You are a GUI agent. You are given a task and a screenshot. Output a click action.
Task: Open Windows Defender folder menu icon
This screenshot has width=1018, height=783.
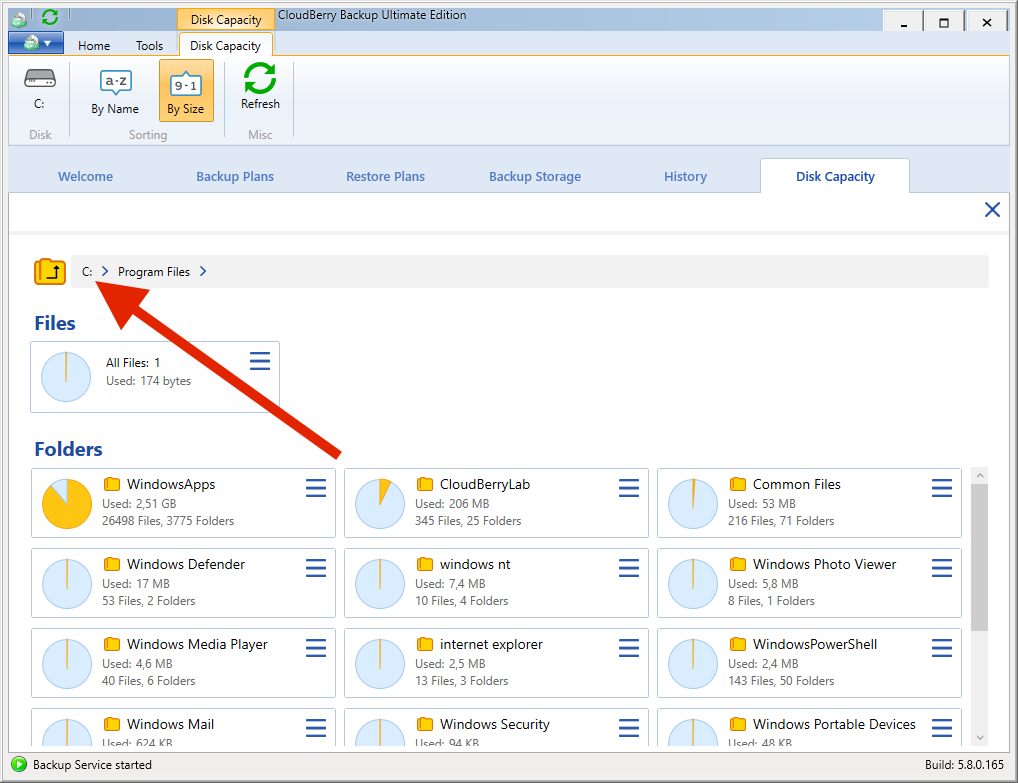click(316, 568)
